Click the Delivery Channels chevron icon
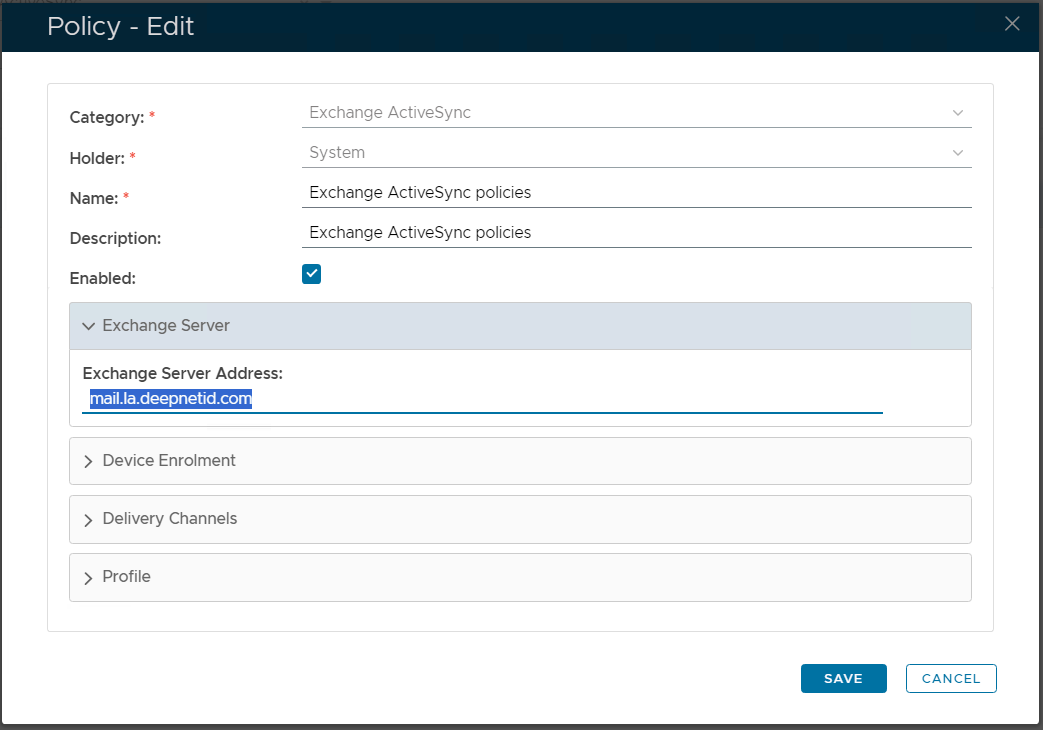Screen dimensions: 1043x730 coord(89,520)
